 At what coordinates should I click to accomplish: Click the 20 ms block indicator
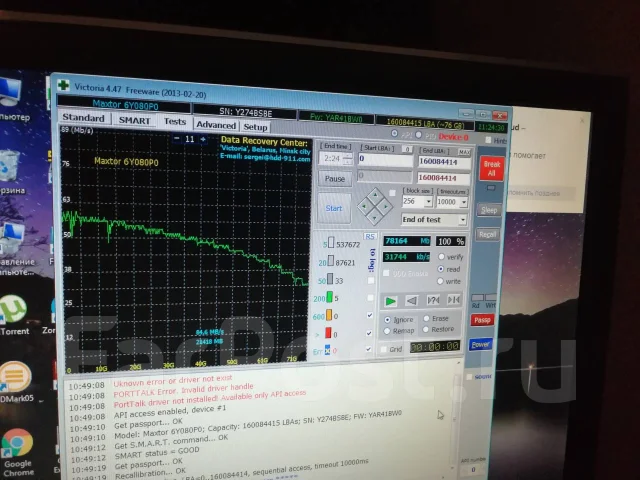(x=331, y=261)
